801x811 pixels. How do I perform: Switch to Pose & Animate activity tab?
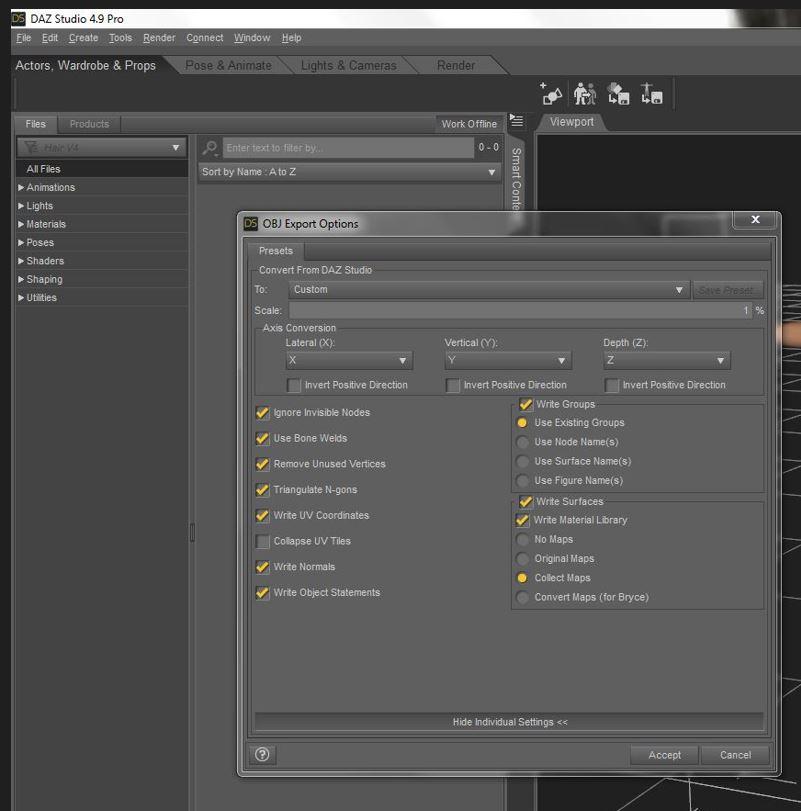[x=228, y=66]
